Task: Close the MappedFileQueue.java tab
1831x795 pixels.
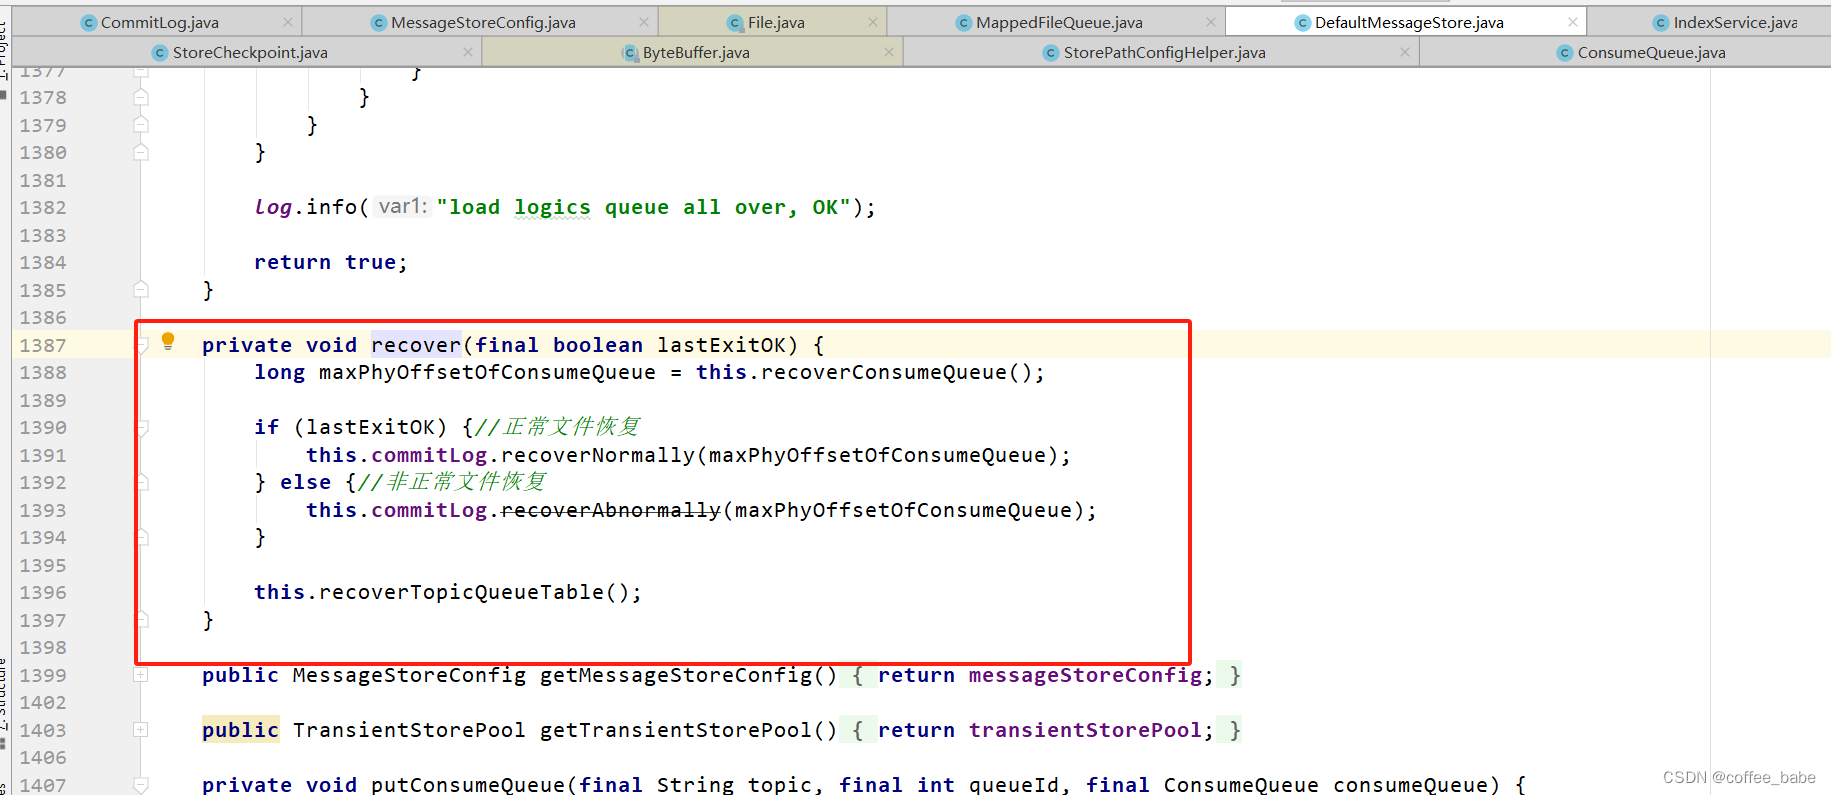Action: pyautogui.click(x=1211, y=22)
